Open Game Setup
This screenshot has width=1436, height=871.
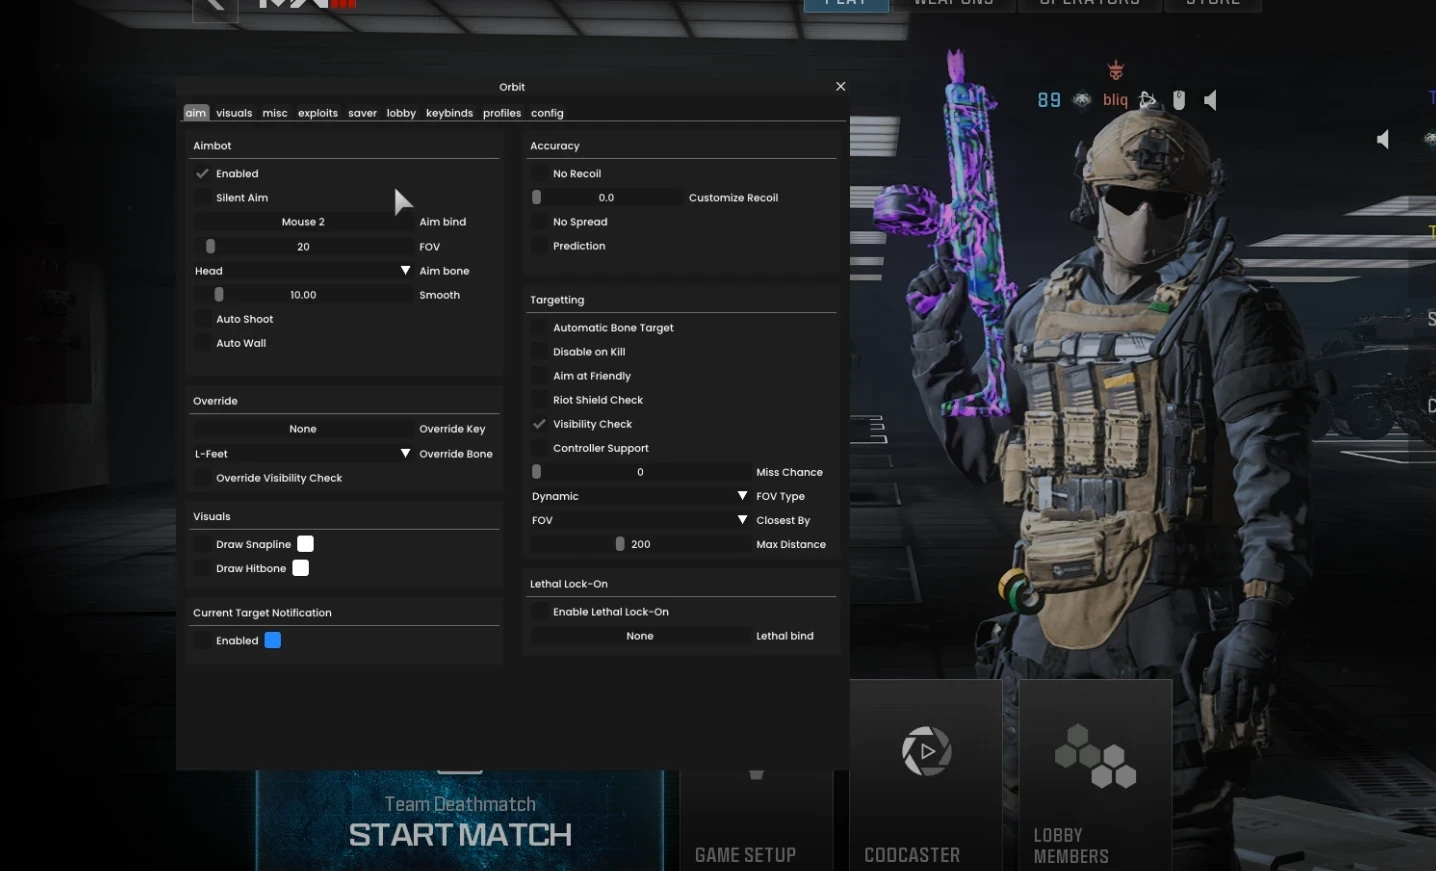pos(756,821)
